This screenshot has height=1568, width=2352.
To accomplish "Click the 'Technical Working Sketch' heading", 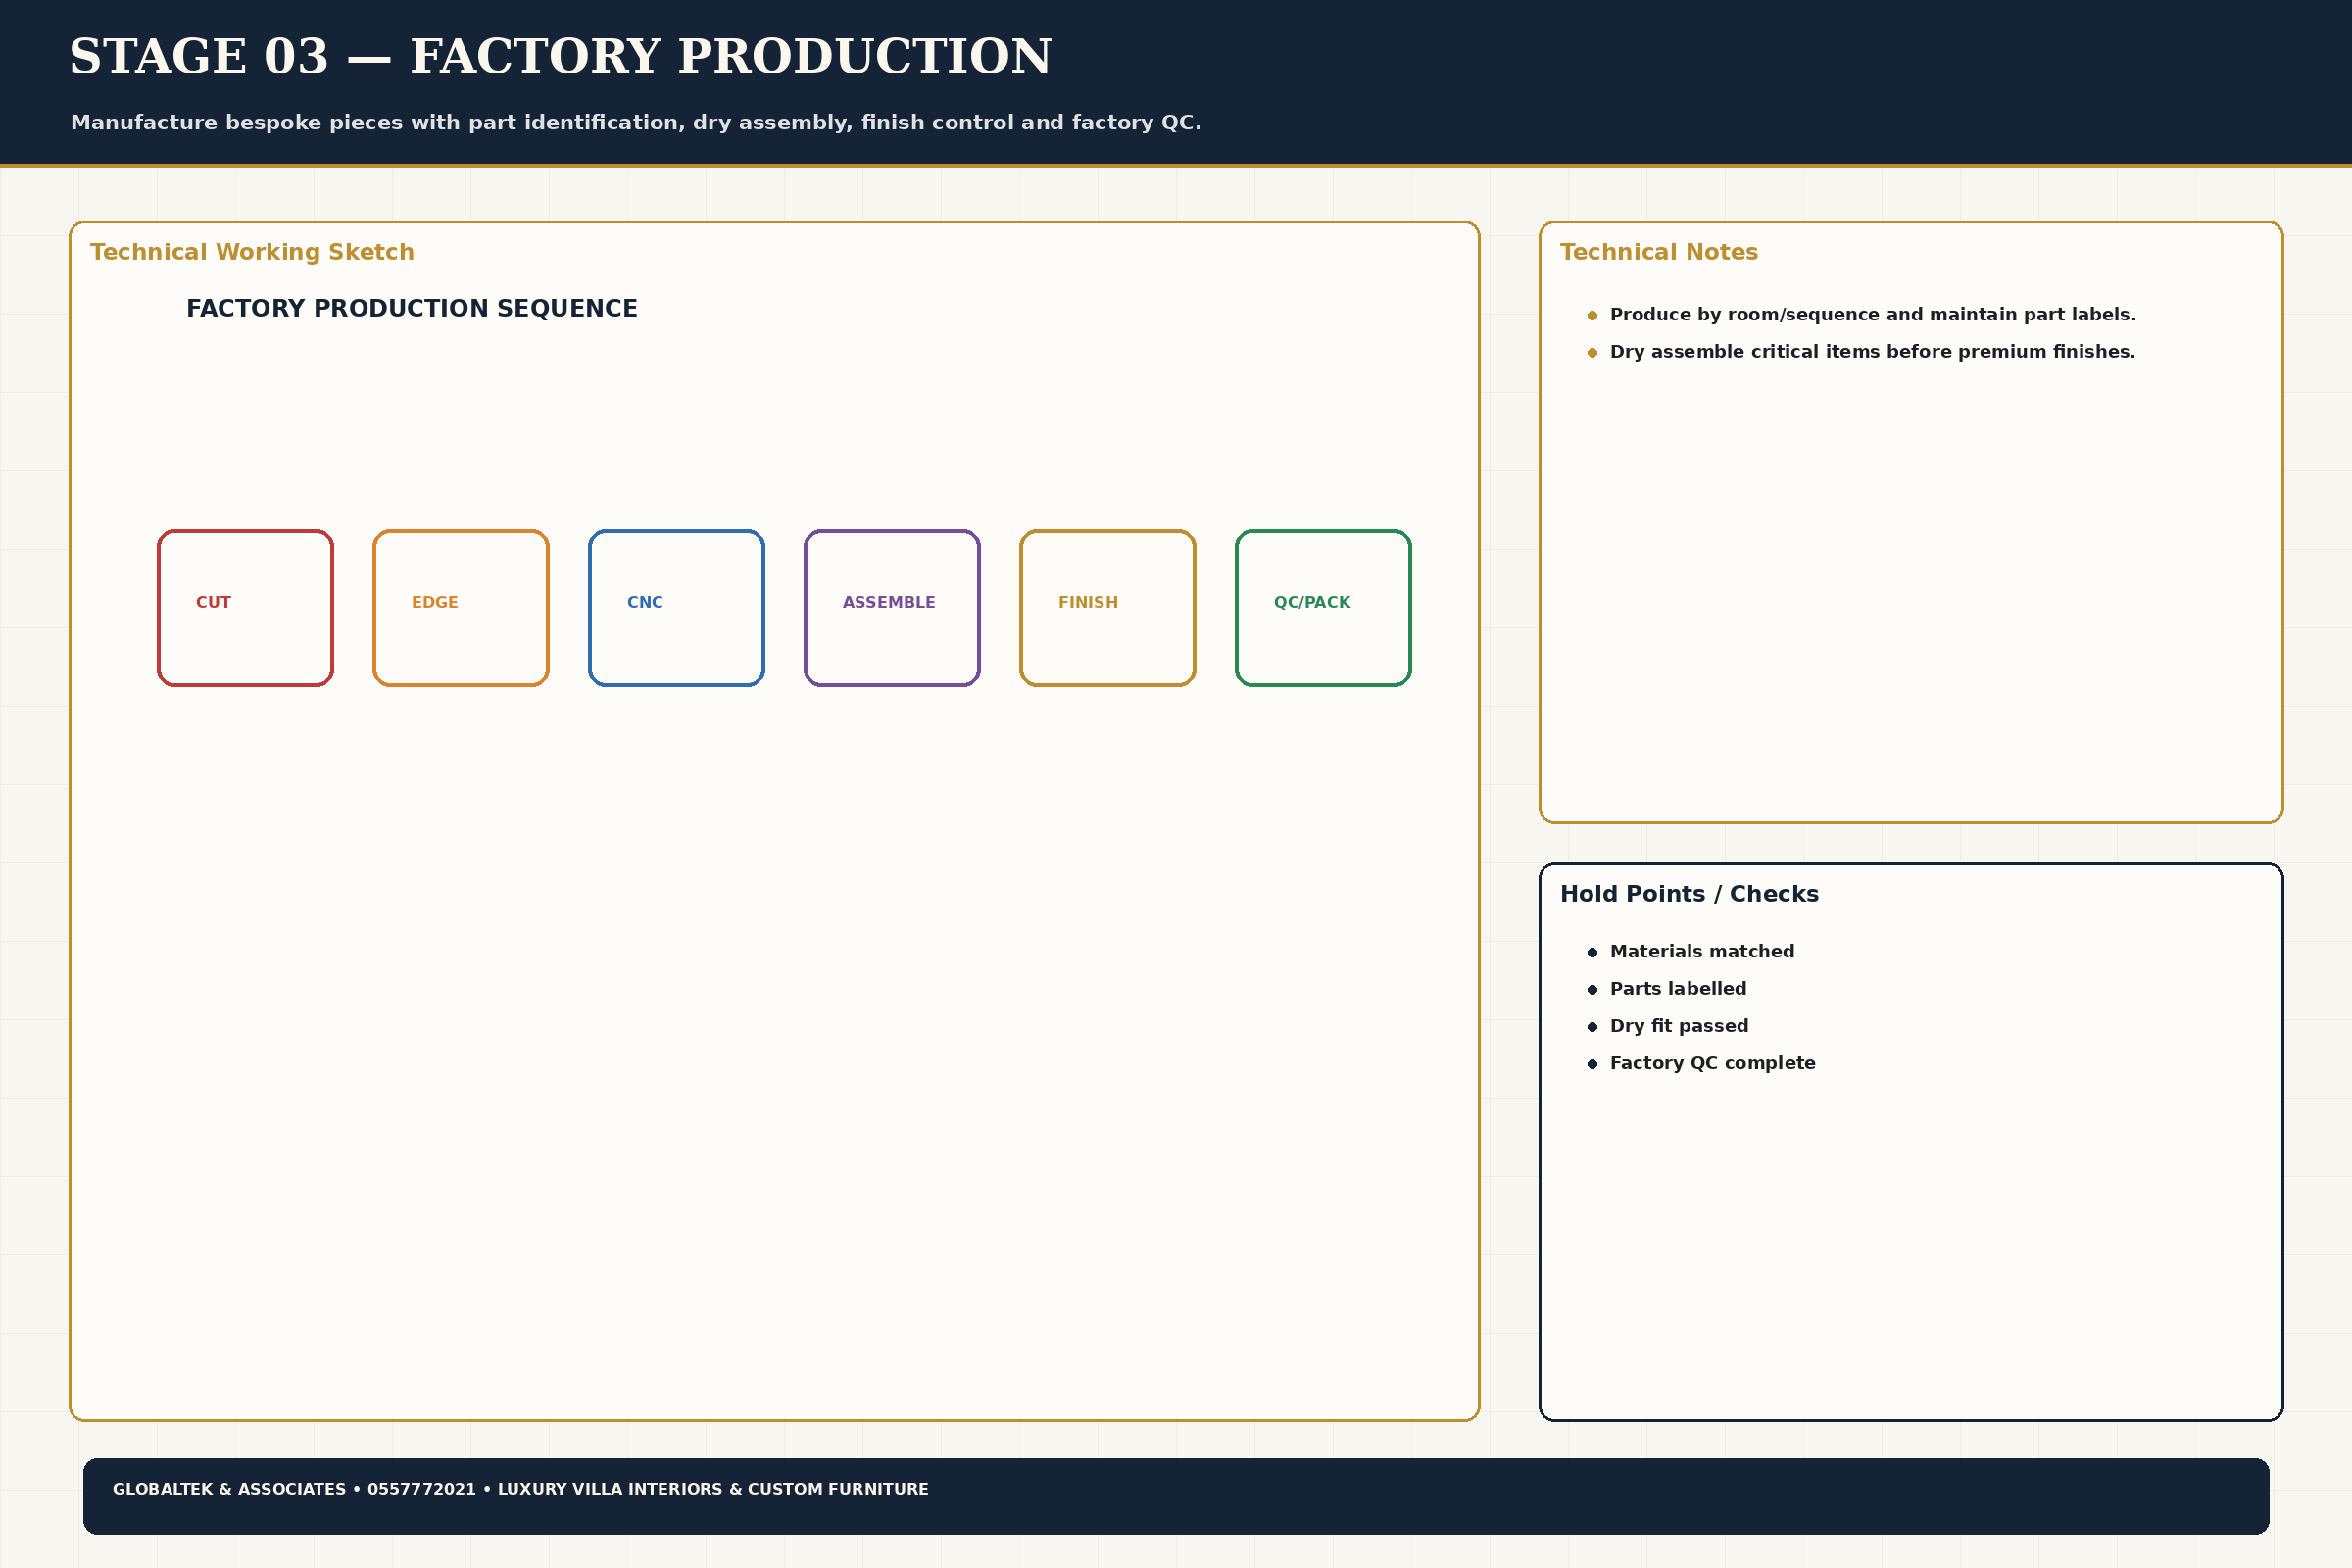I will click(x=252, y=252).
